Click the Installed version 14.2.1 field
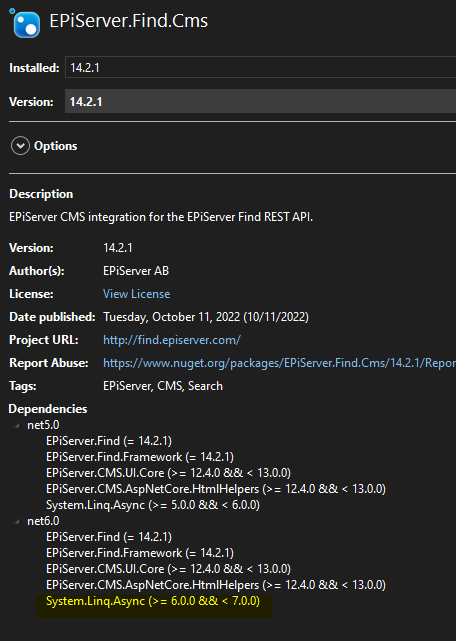This screenshot has width=456, height=641. click(x=261, y=67)
